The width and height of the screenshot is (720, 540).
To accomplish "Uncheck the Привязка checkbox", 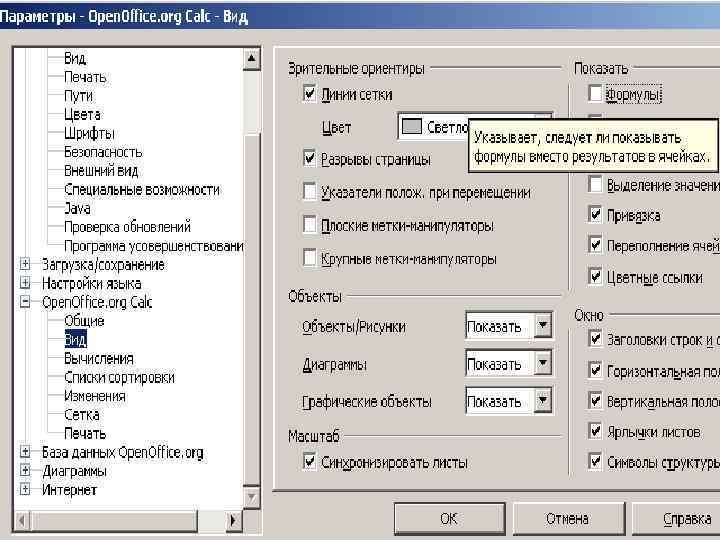I will (595, 214).
